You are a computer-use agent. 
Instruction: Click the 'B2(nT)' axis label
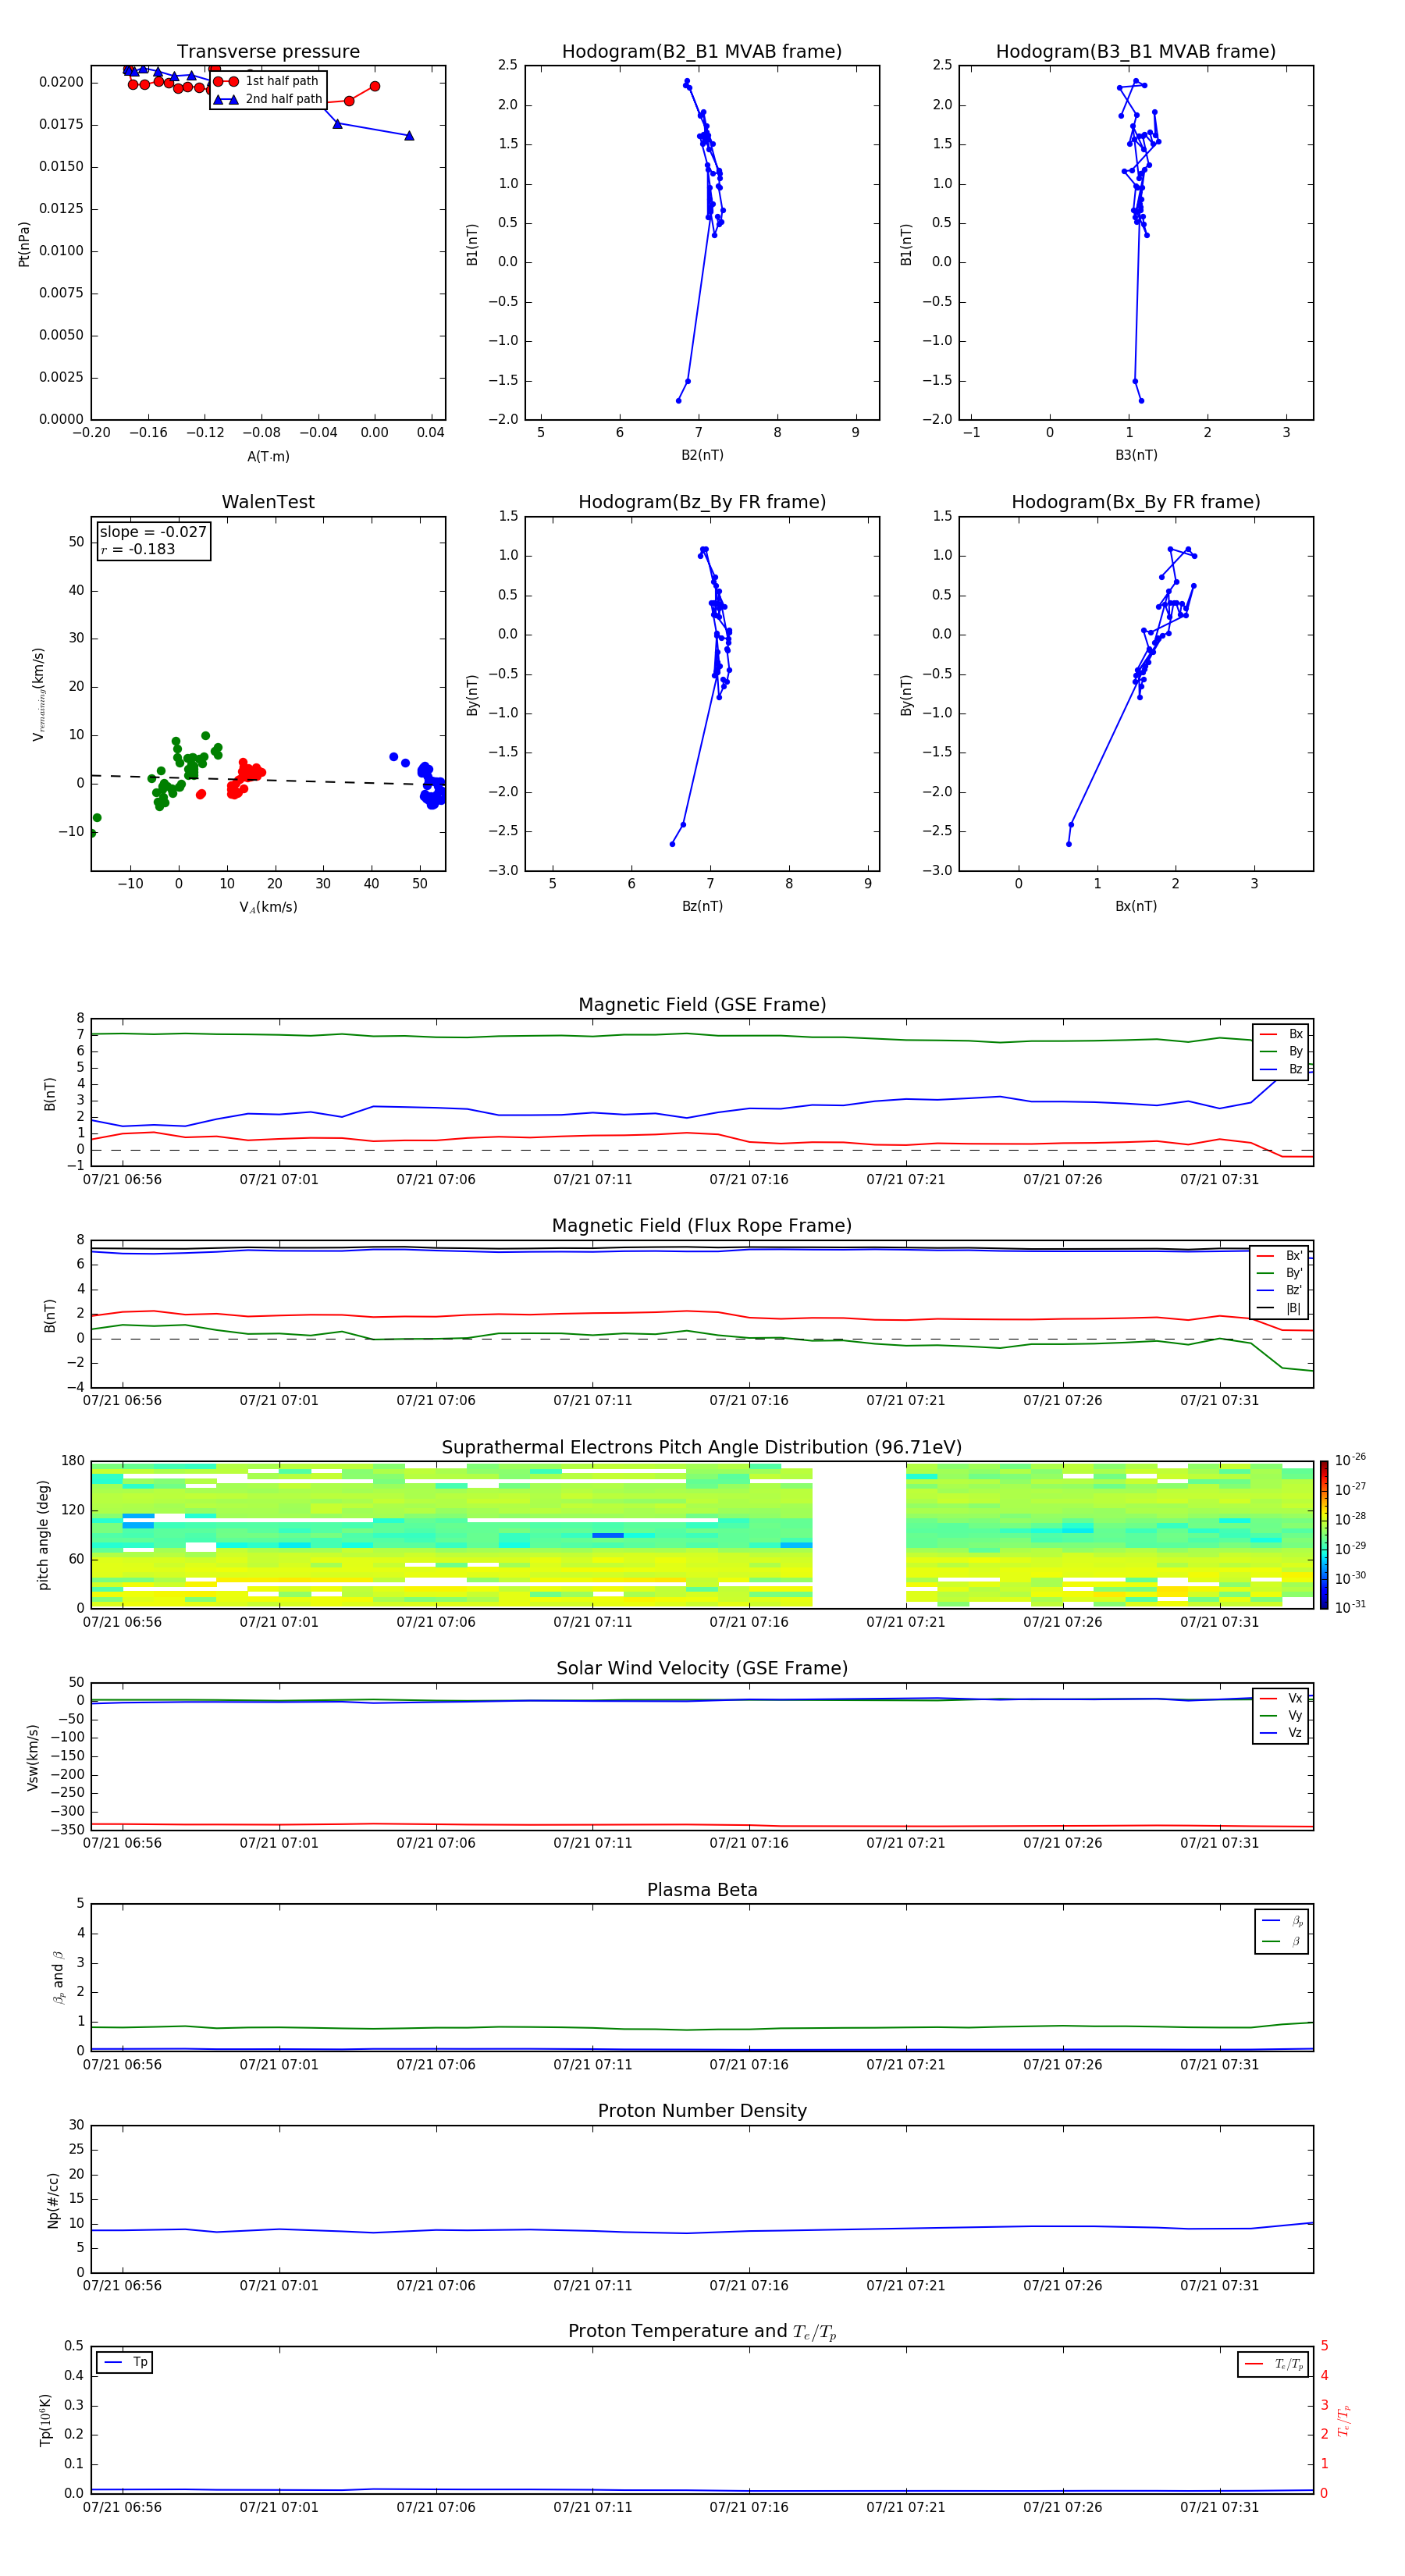pos(702,455)
